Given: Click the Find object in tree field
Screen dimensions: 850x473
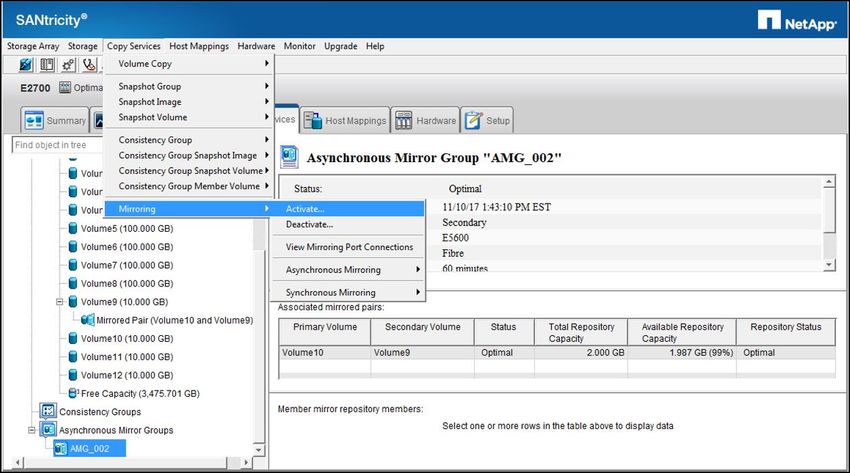Looking at the screenshot, I should [x=57, y=145].
